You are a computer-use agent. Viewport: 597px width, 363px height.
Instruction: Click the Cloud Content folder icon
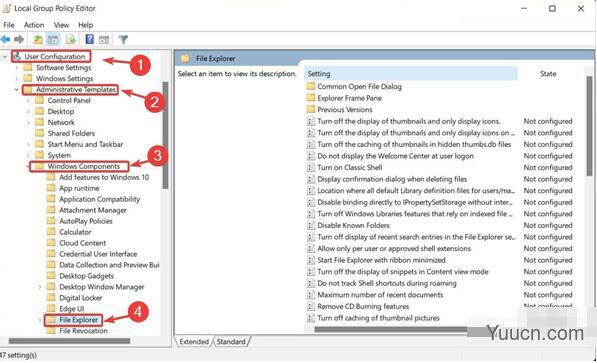click(51, 243)
